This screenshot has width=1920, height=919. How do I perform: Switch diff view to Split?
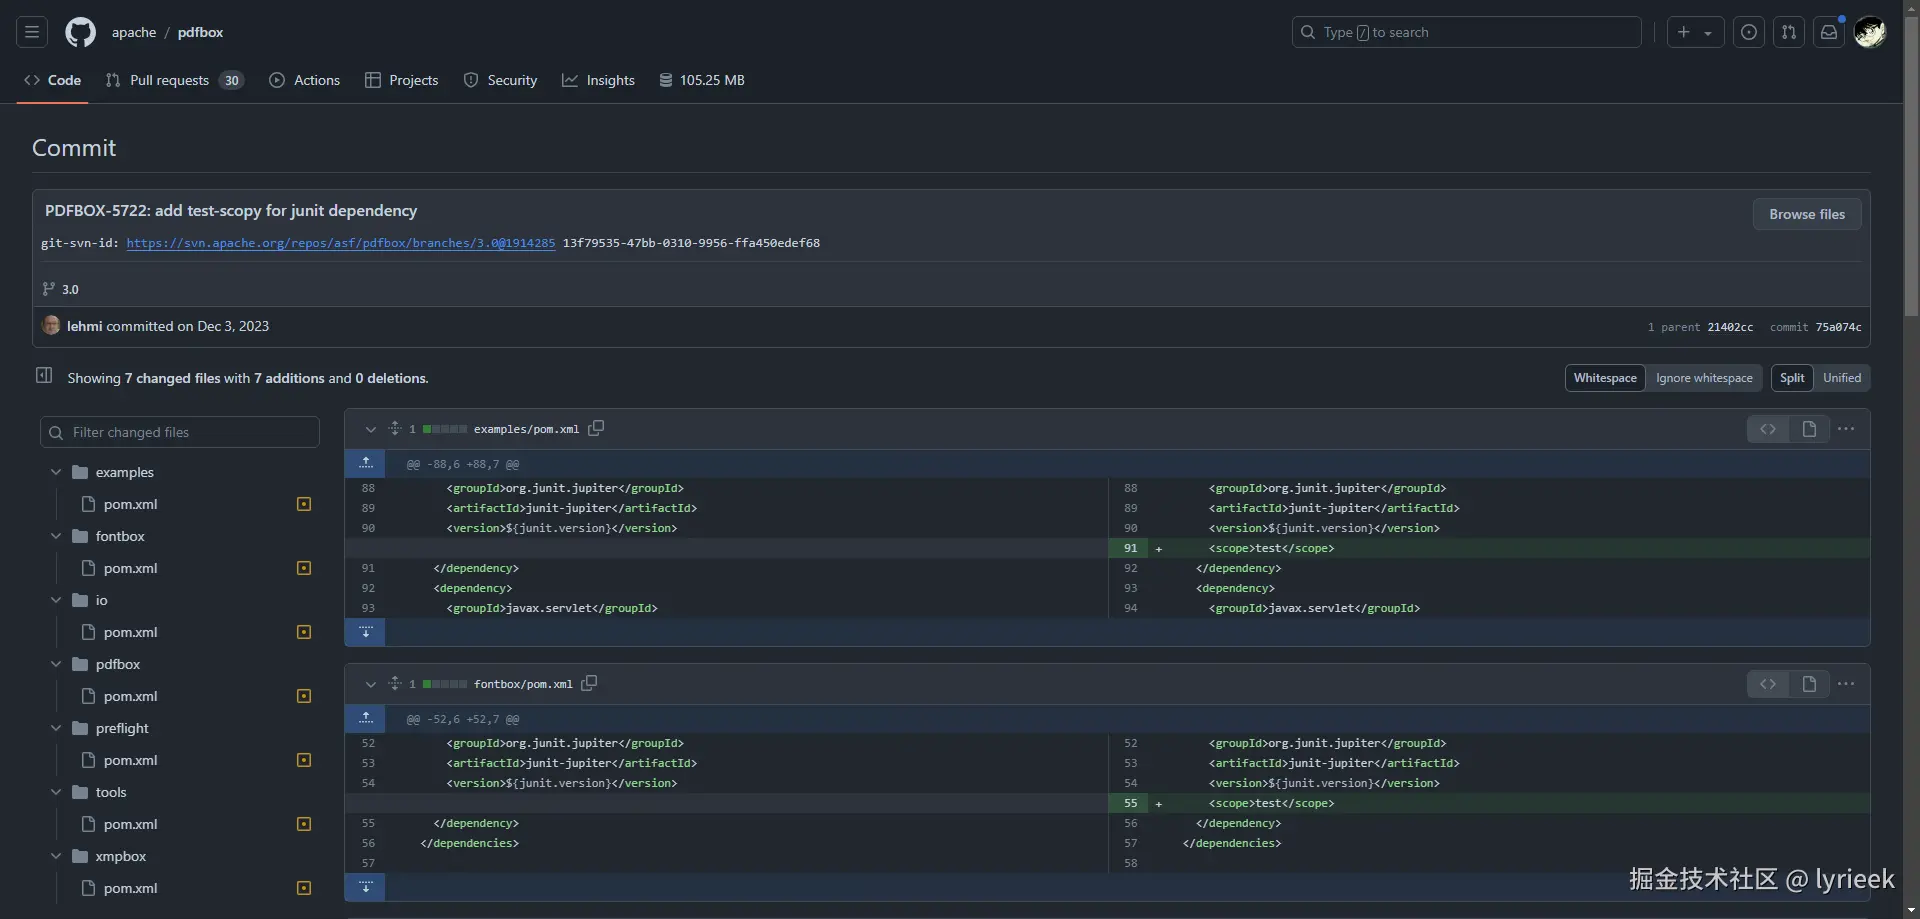click(x=1792, y=378)
